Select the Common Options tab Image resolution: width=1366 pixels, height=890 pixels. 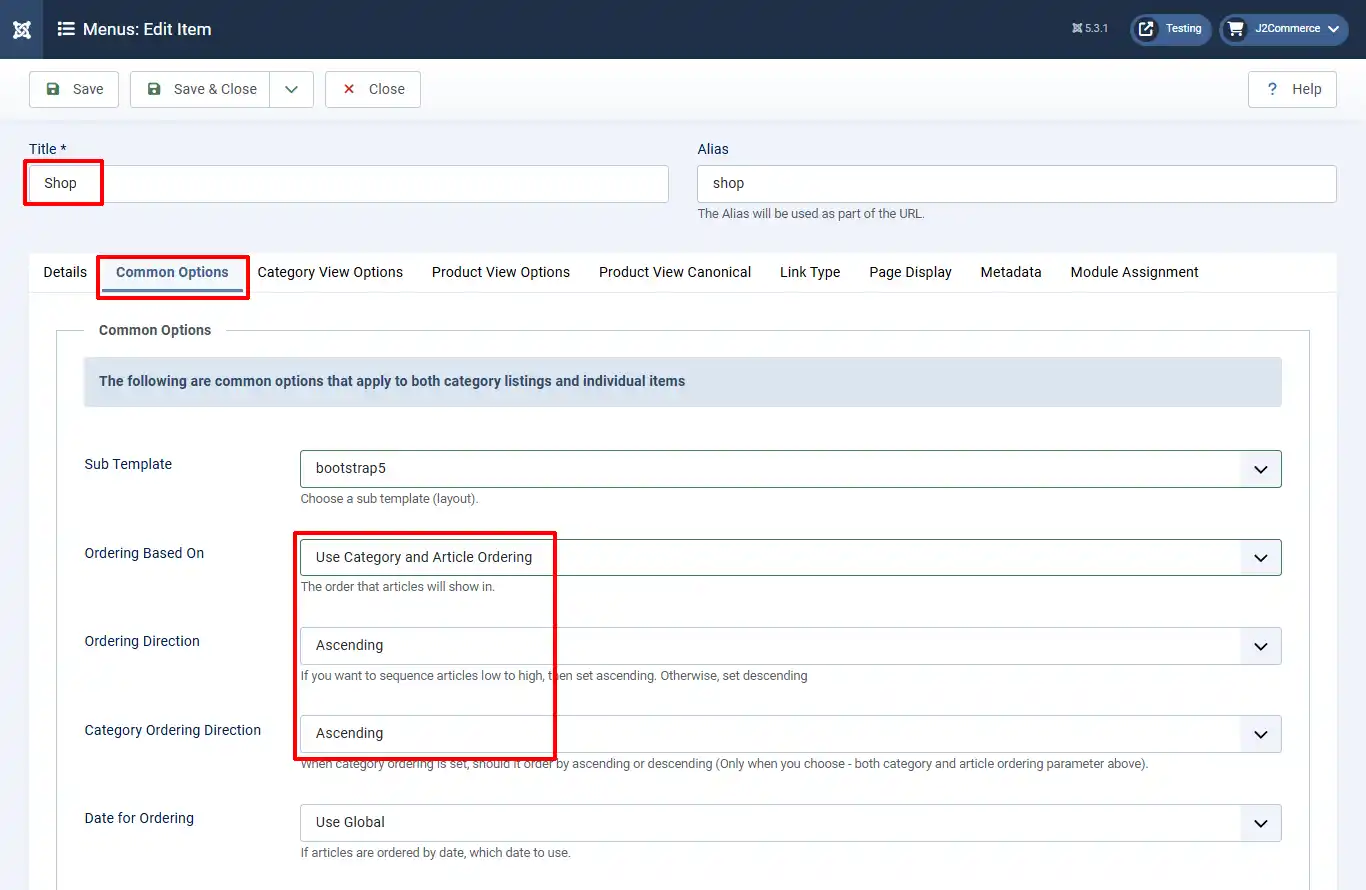172,272
